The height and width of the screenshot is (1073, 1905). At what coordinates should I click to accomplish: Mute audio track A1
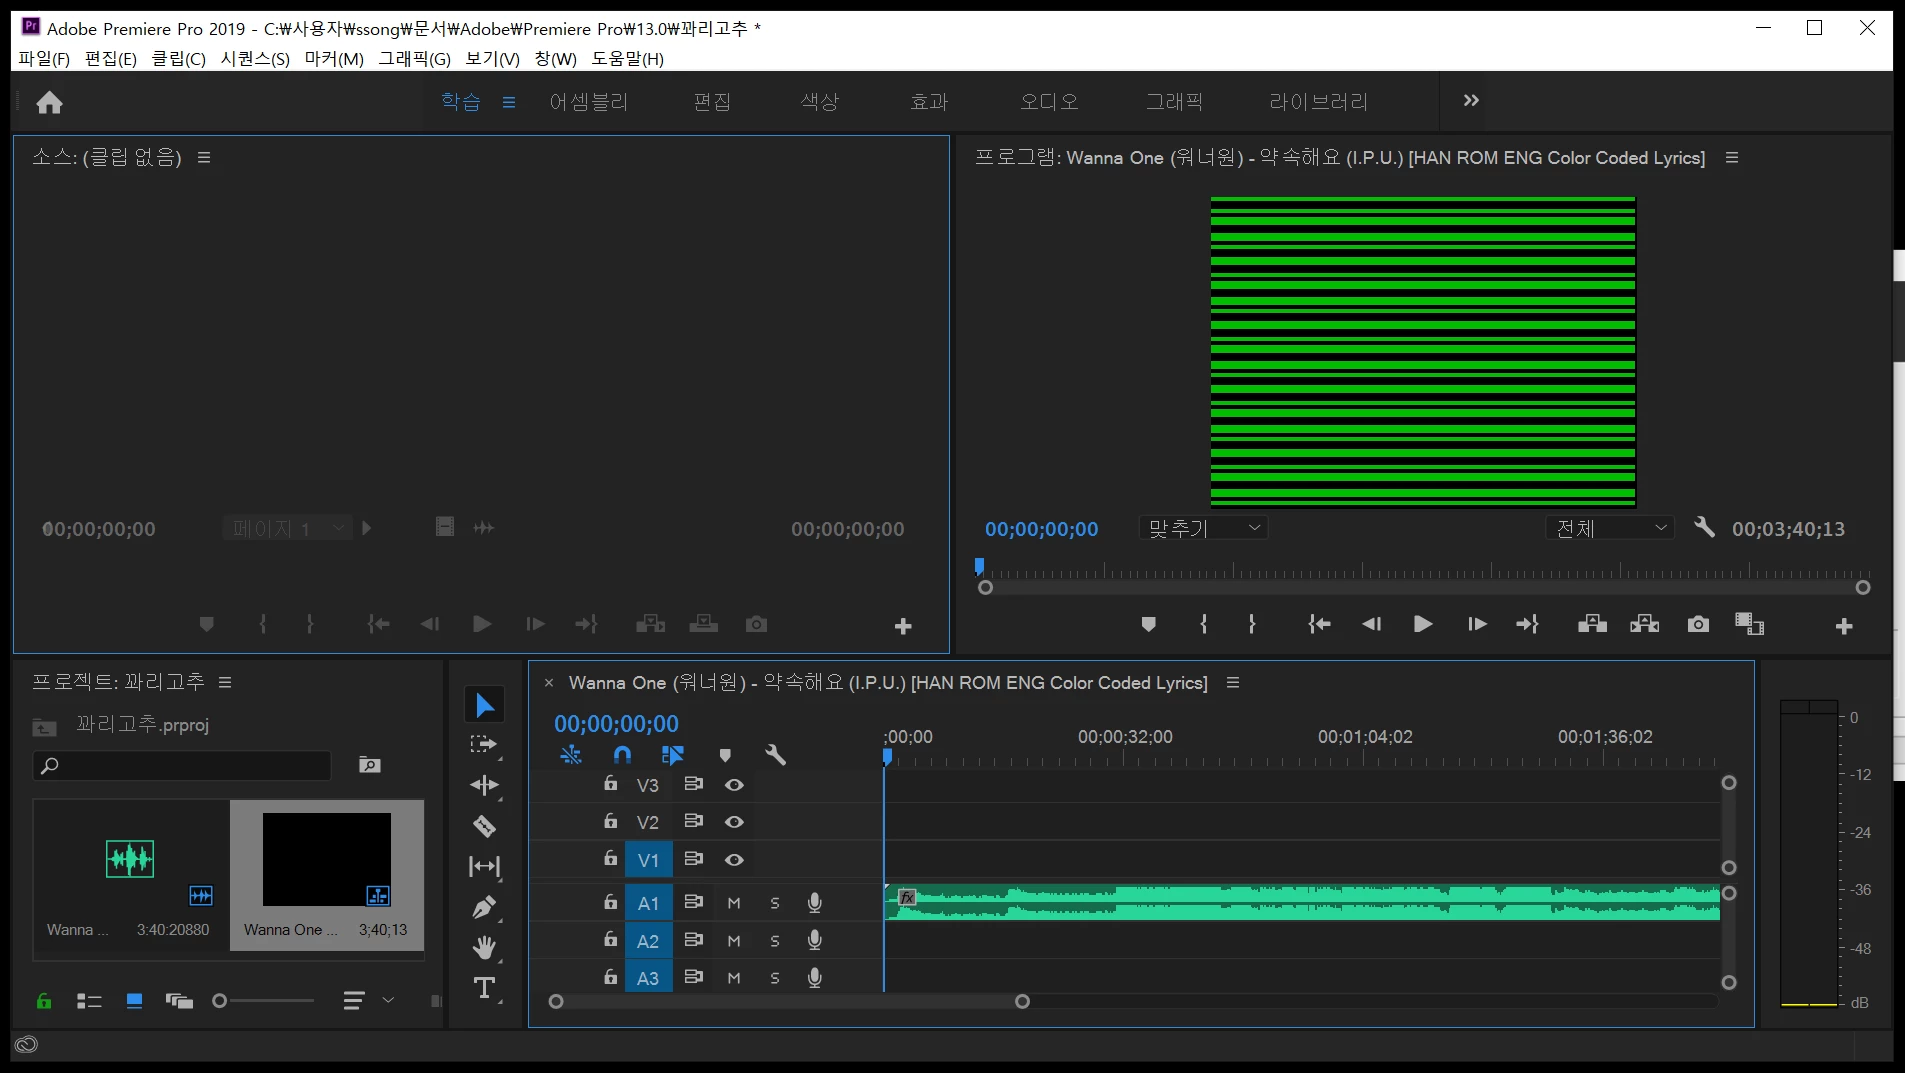[x=734, y=903]
